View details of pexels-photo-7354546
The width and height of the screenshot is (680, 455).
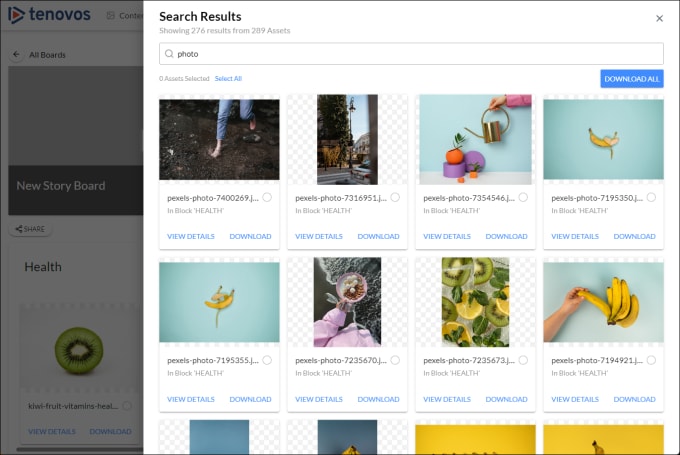(x=447, y=236)
